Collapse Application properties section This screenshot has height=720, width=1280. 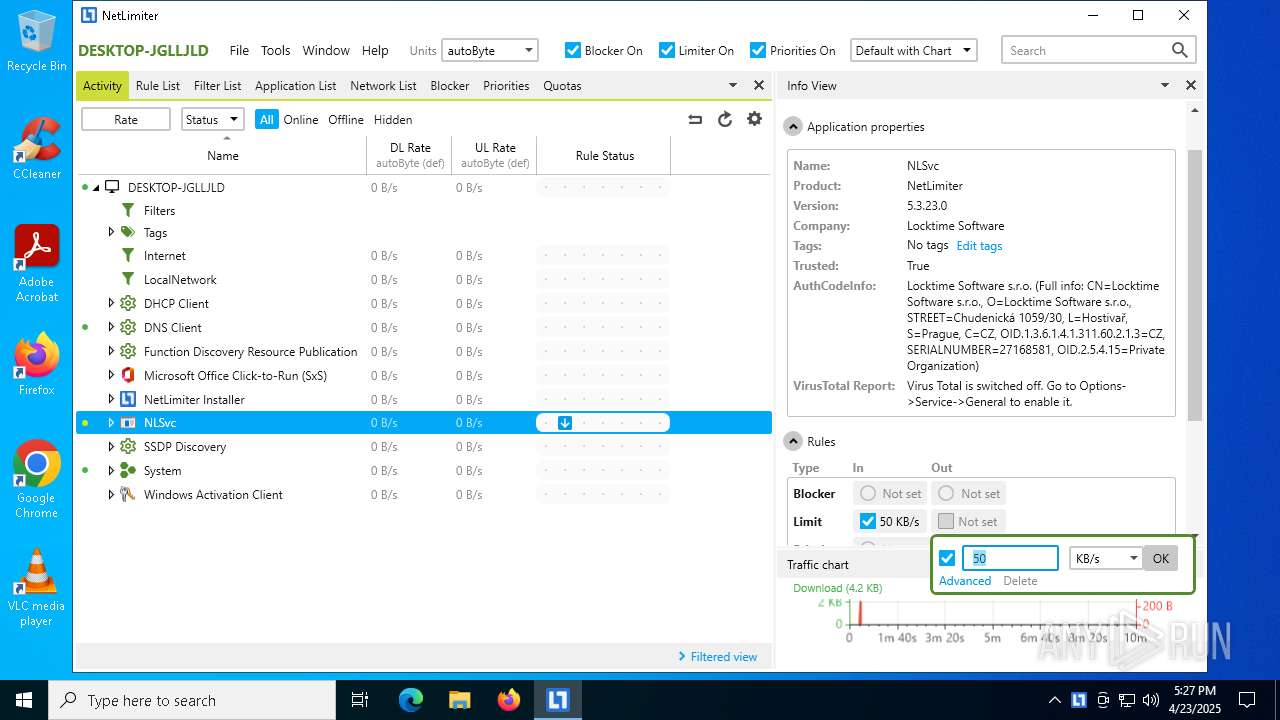[793, 127]
